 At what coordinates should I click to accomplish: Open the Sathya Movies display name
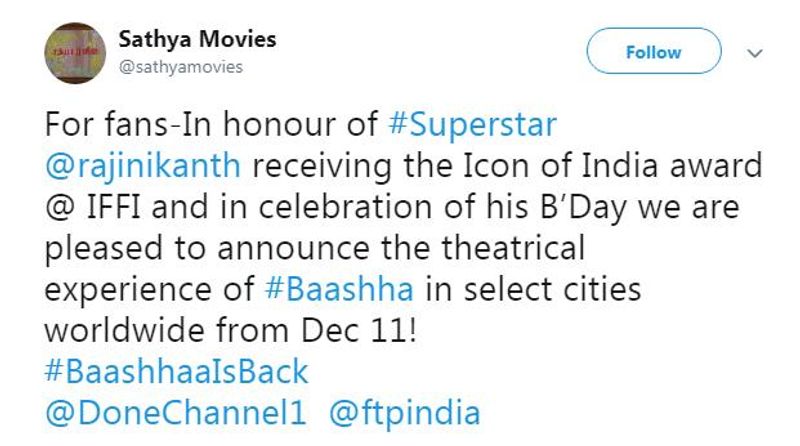pyautogui.click(x=197, y=40)
